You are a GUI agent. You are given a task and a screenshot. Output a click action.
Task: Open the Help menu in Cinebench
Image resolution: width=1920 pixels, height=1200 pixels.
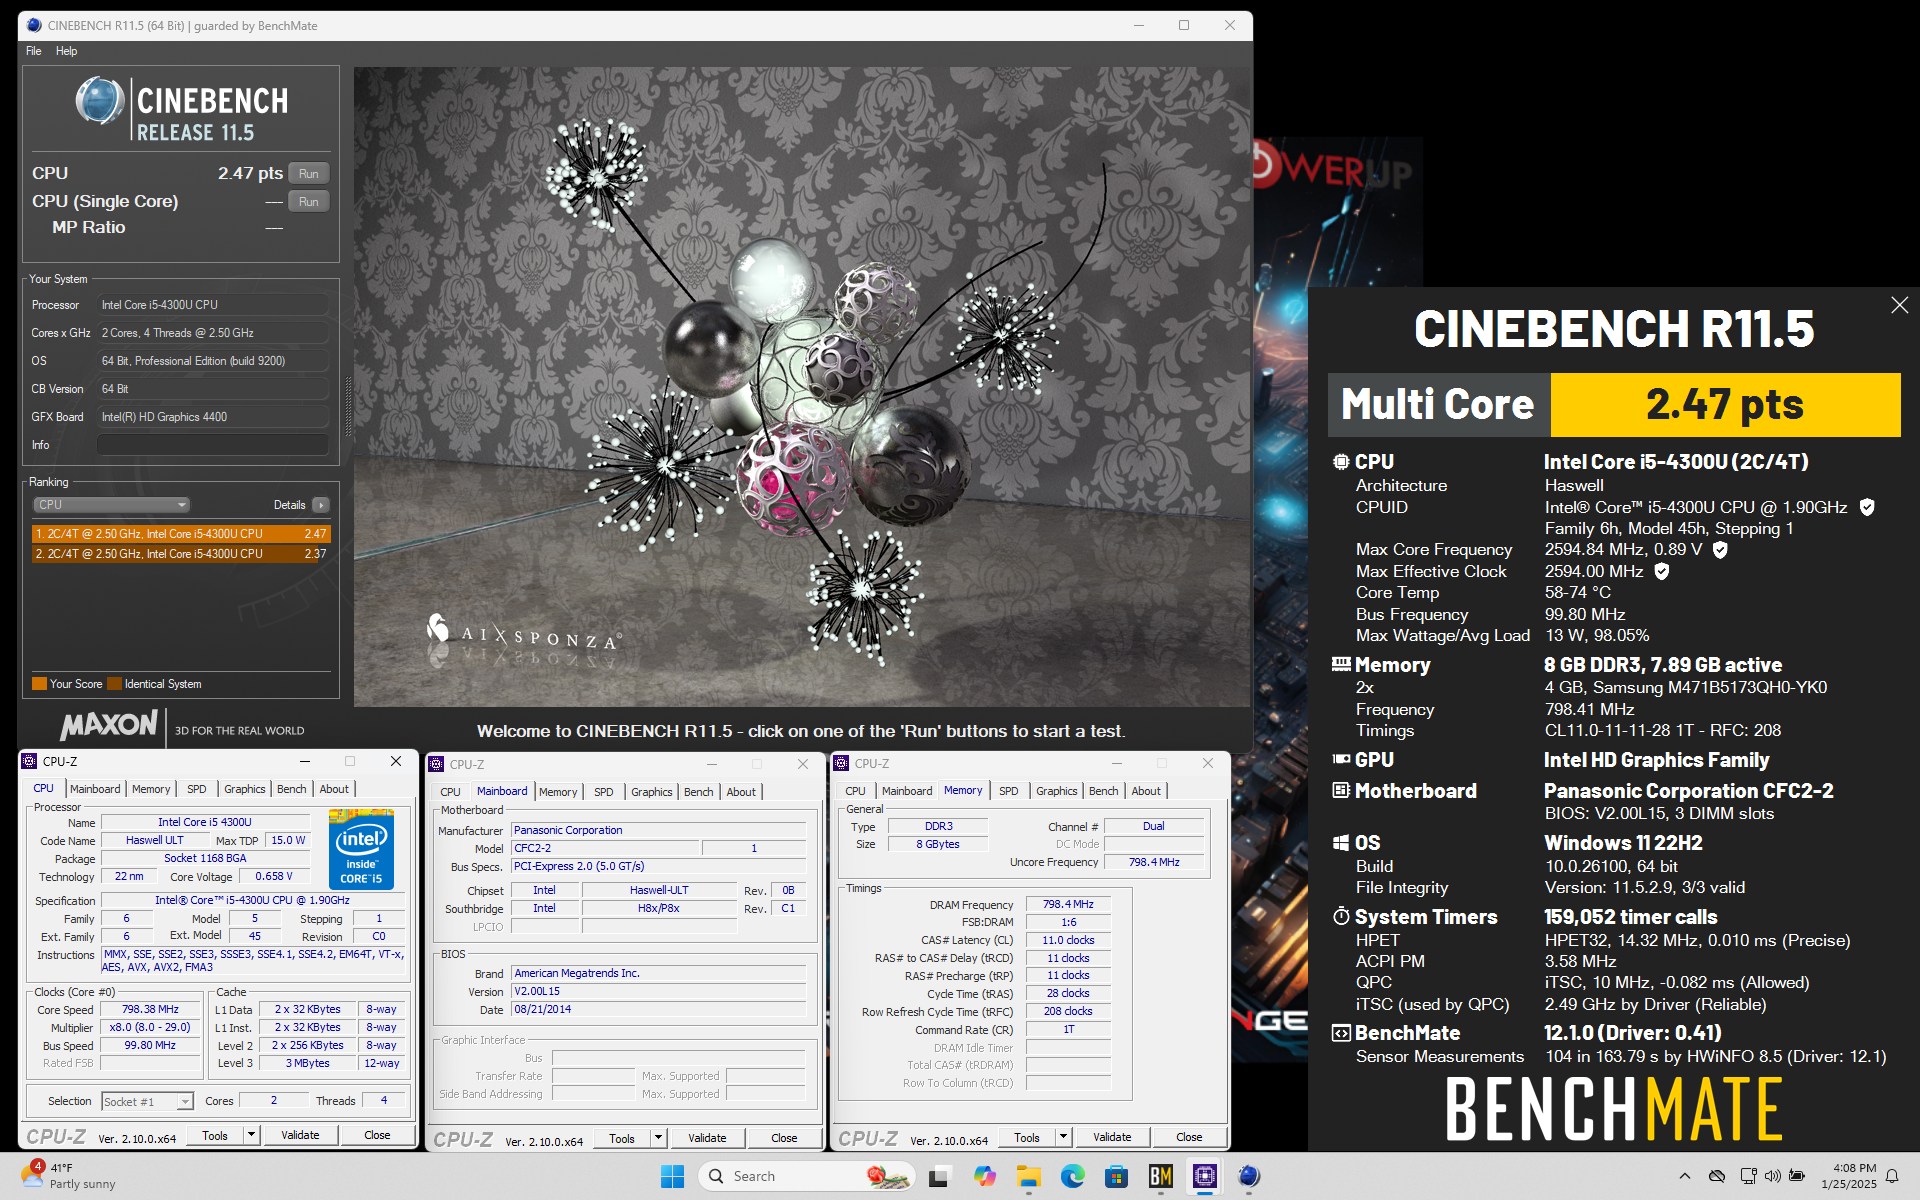click(66, 51)
